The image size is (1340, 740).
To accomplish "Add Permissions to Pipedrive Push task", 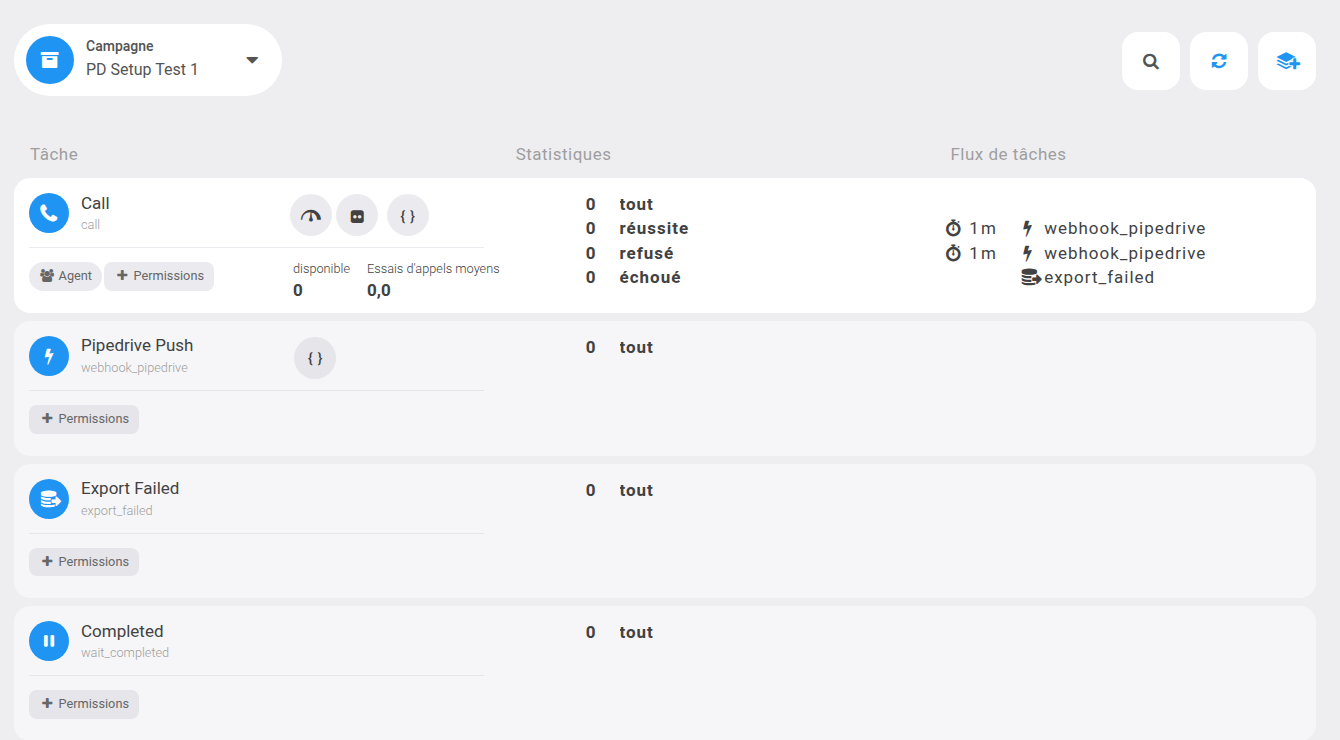I will [84, 419].
